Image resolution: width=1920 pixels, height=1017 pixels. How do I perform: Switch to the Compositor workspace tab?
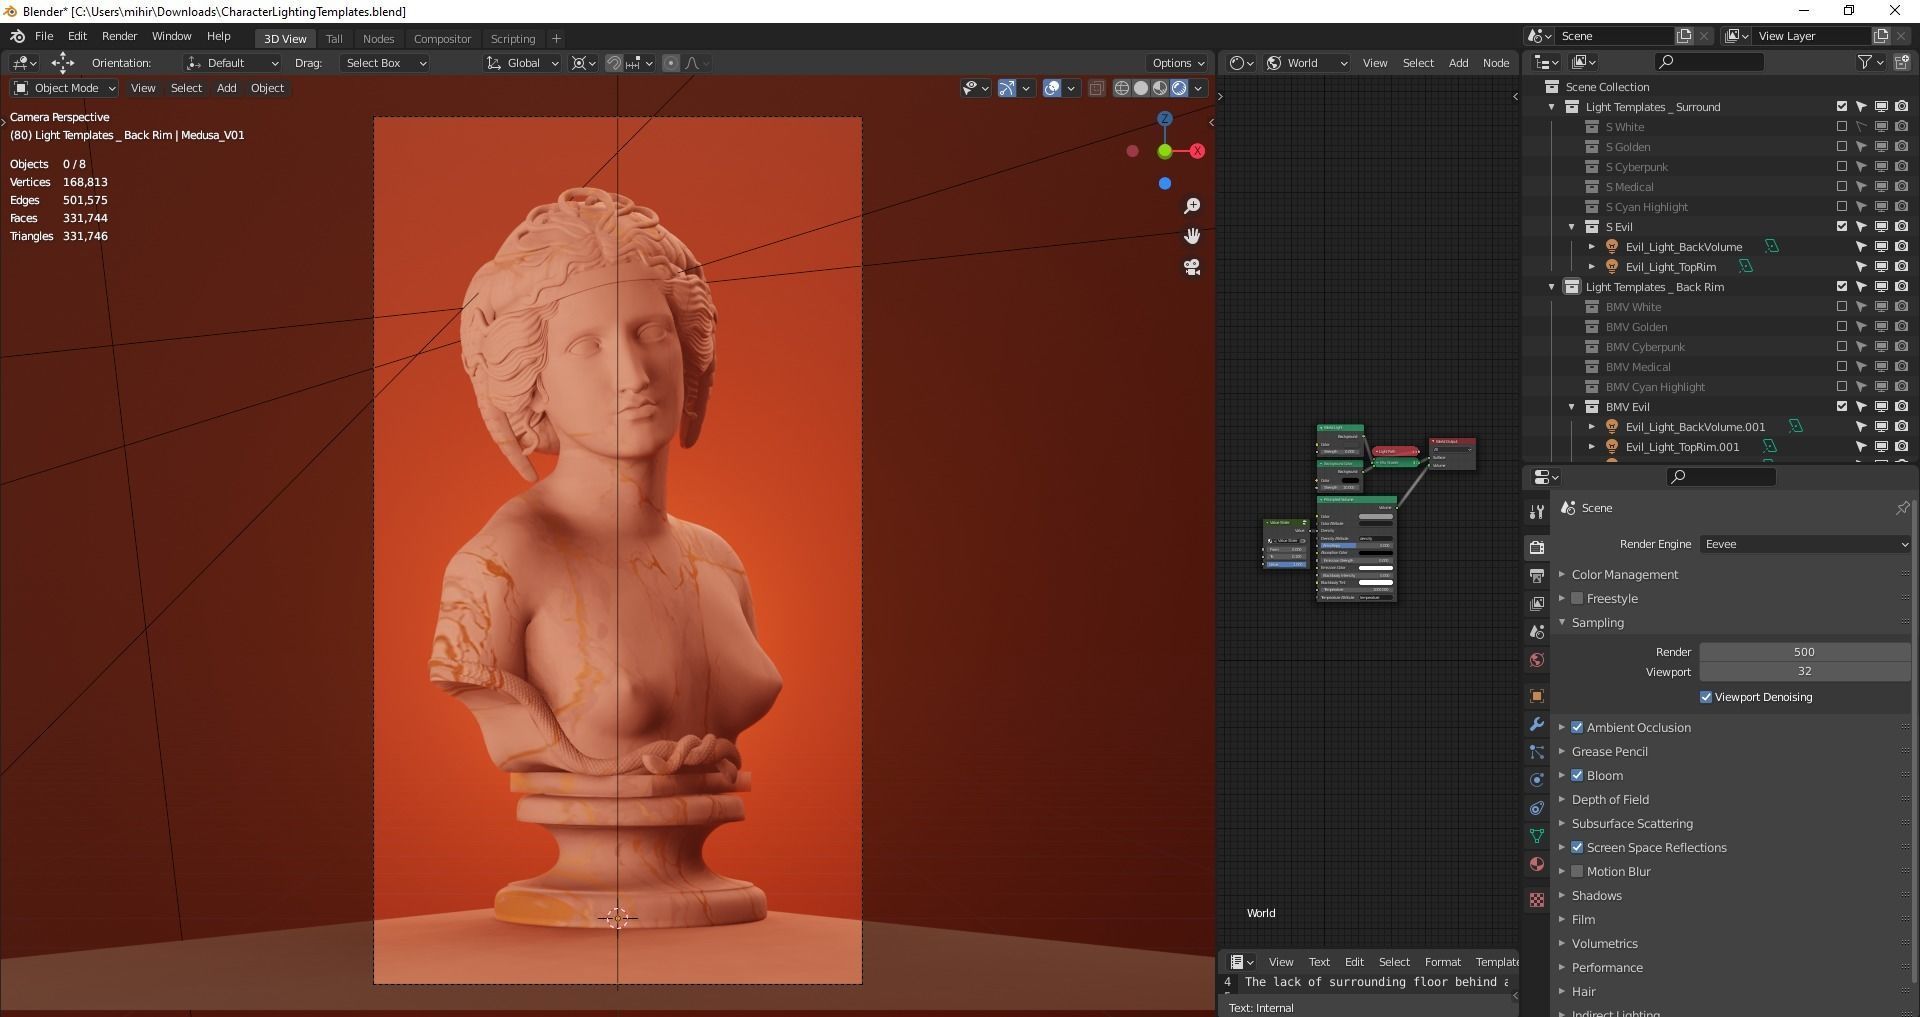[x=442, y=39]
